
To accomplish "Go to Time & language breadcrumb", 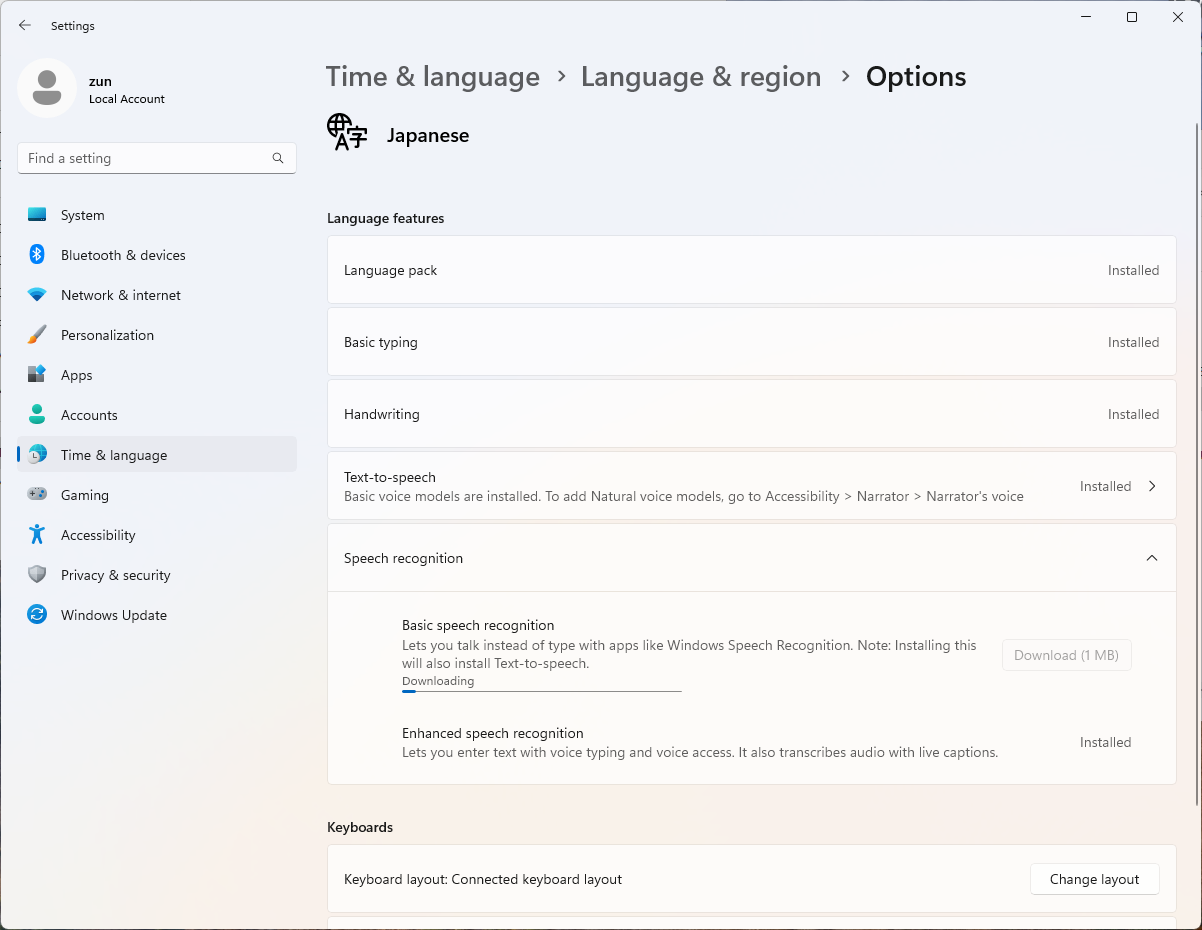I will click(433, 77).
